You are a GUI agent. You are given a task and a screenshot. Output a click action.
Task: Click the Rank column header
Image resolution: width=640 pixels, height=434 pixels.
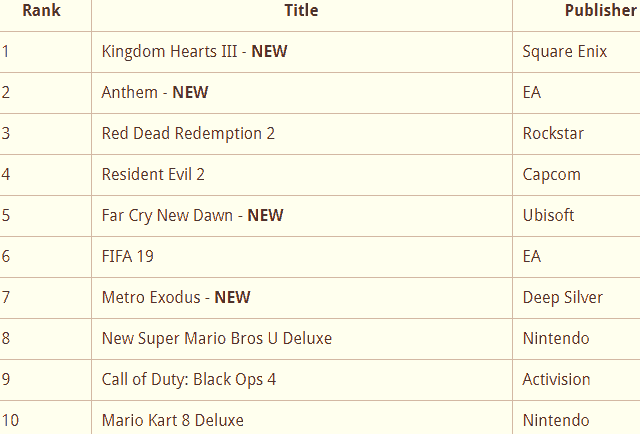pyautogui.click(x=41, y=11)
